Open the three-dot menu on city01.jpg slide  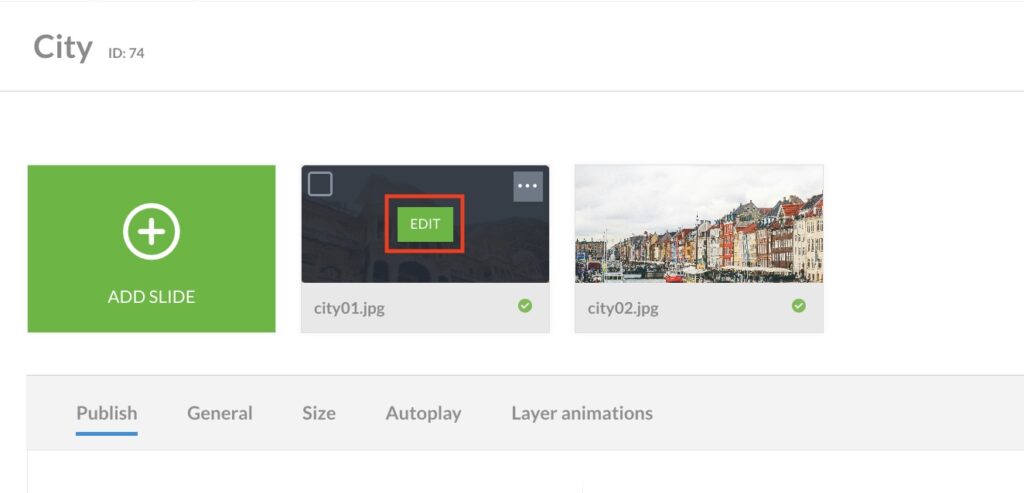[x=528, y=186]
